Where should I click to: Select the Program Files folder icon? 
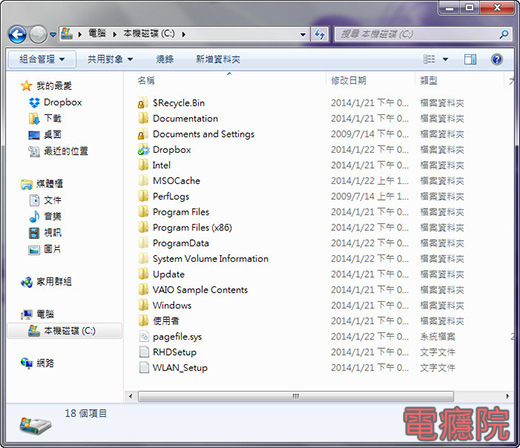click(x=143, y=212)
